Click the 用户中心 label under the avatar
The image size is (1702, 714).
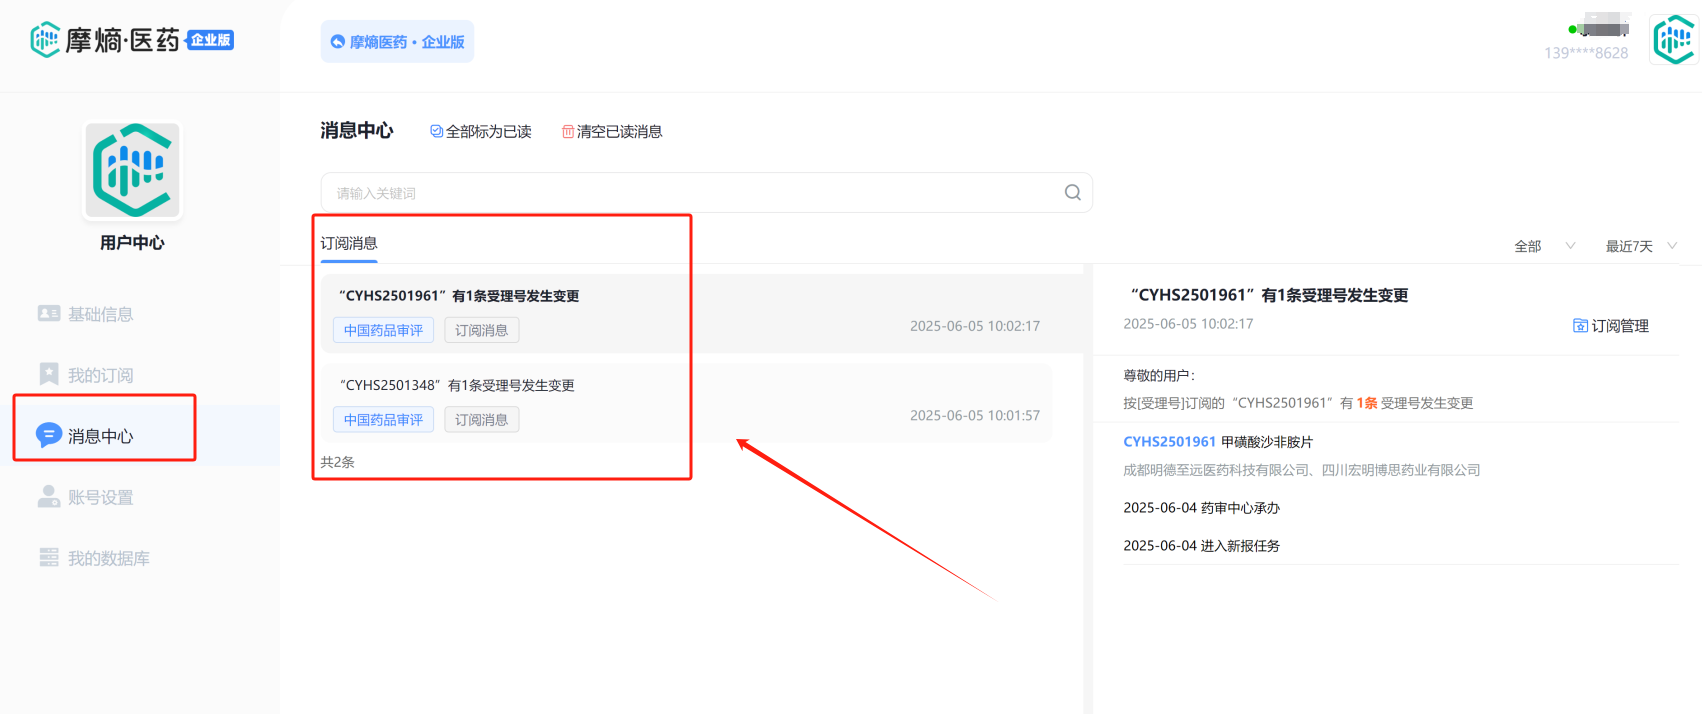pyautogui.click(x=132, y=242)
